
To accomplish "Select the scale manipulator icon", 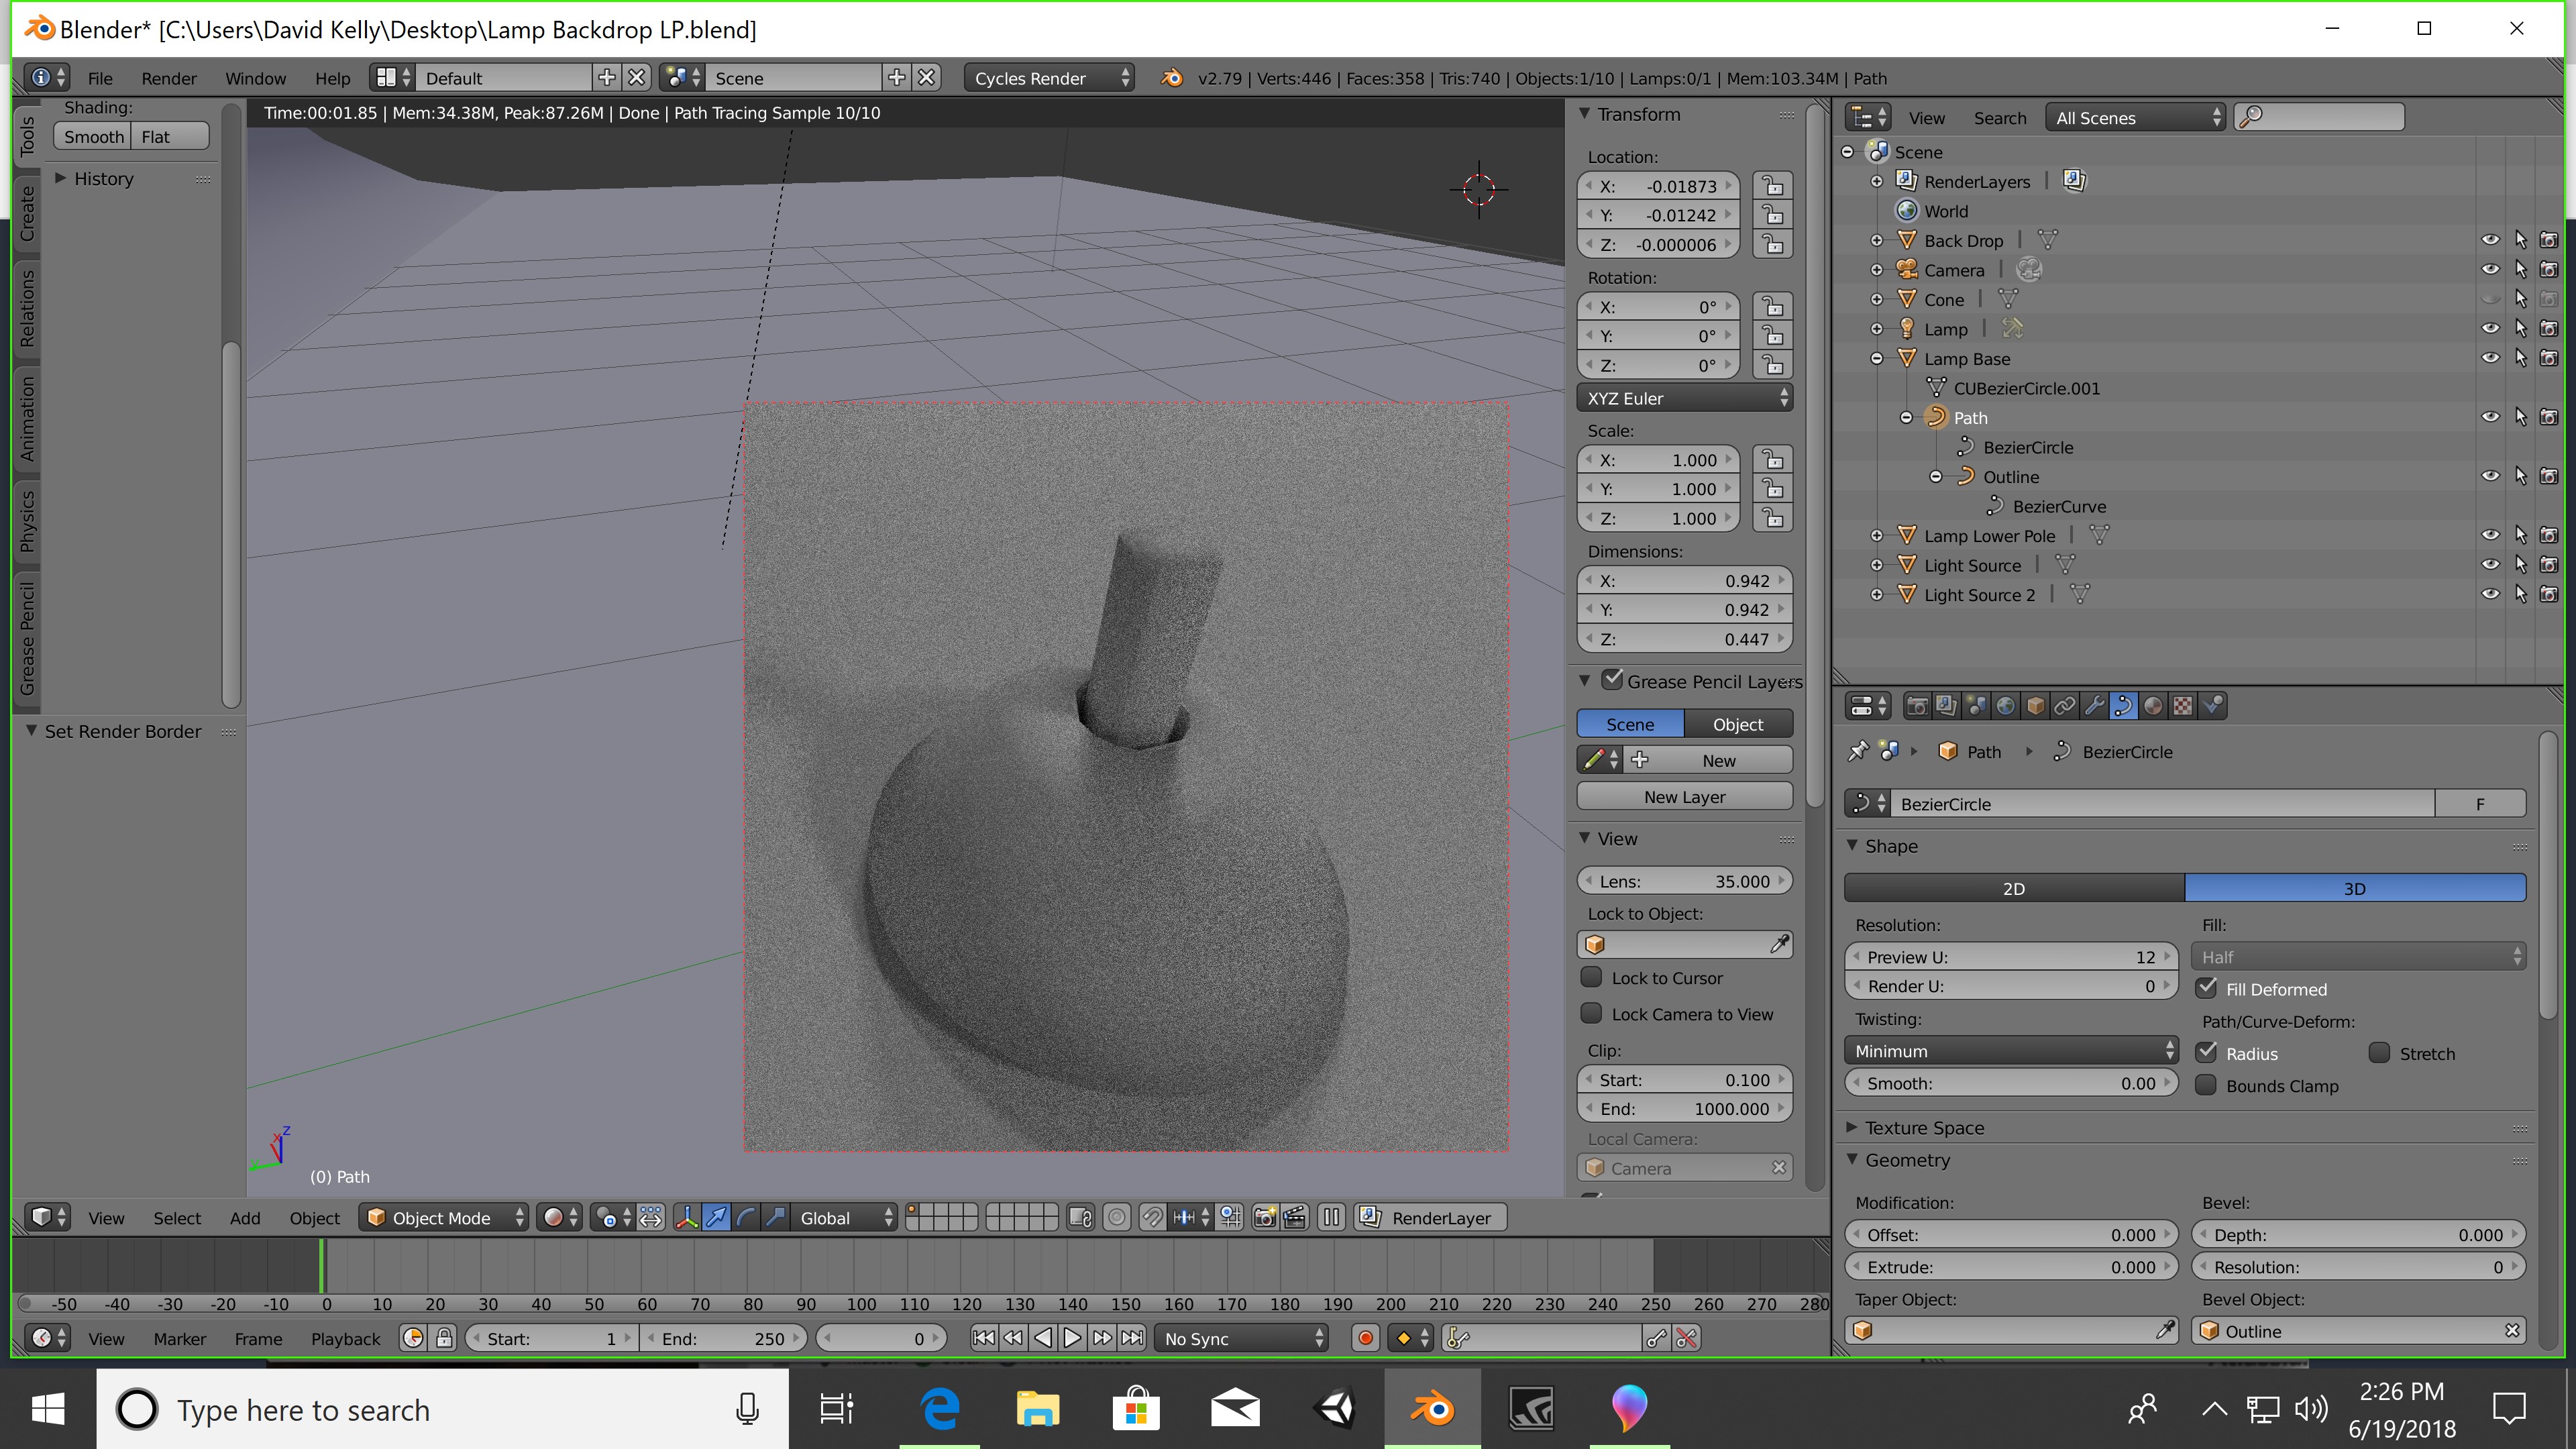I will (x=776, y=1217).
